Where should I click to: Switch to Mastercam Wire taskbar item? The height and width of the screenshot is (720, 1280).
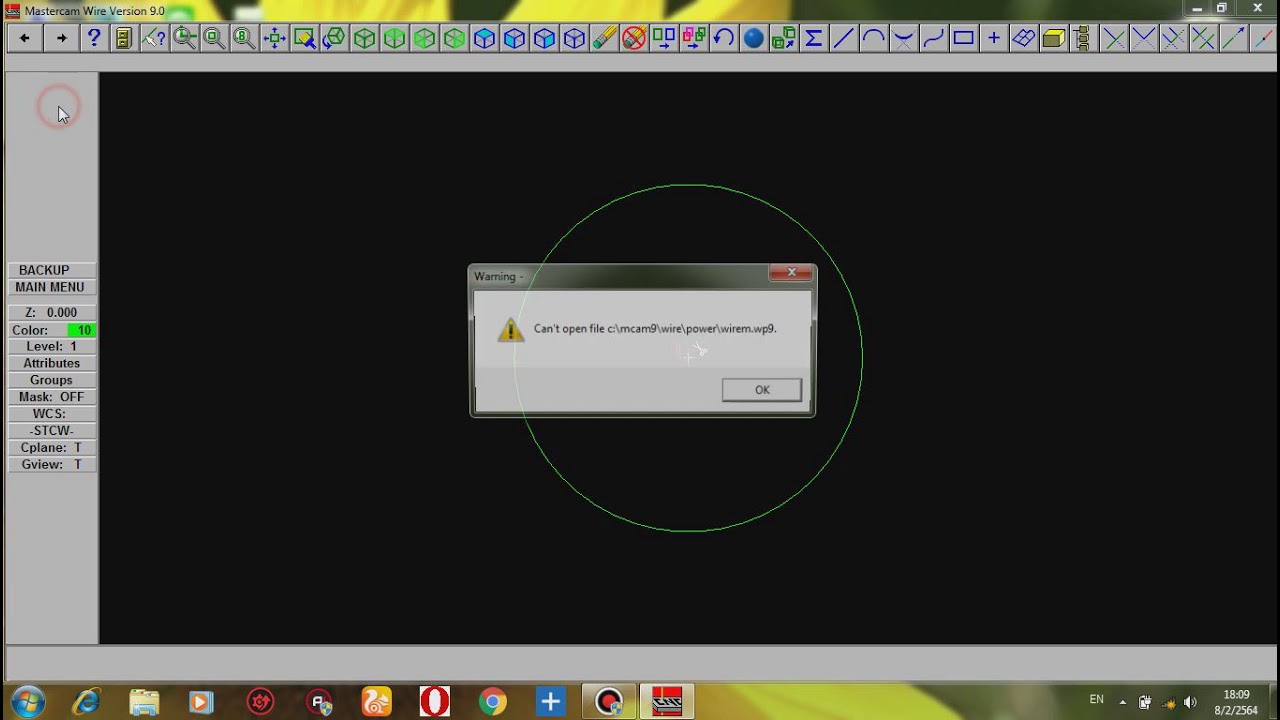tap(667, 702)
